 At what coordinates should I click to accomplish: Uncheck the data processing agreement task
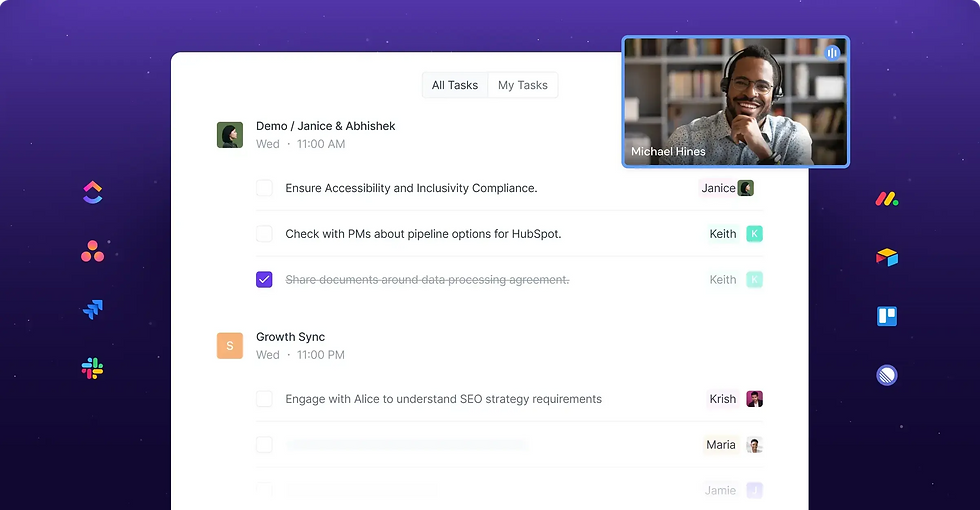pos(264,279)
